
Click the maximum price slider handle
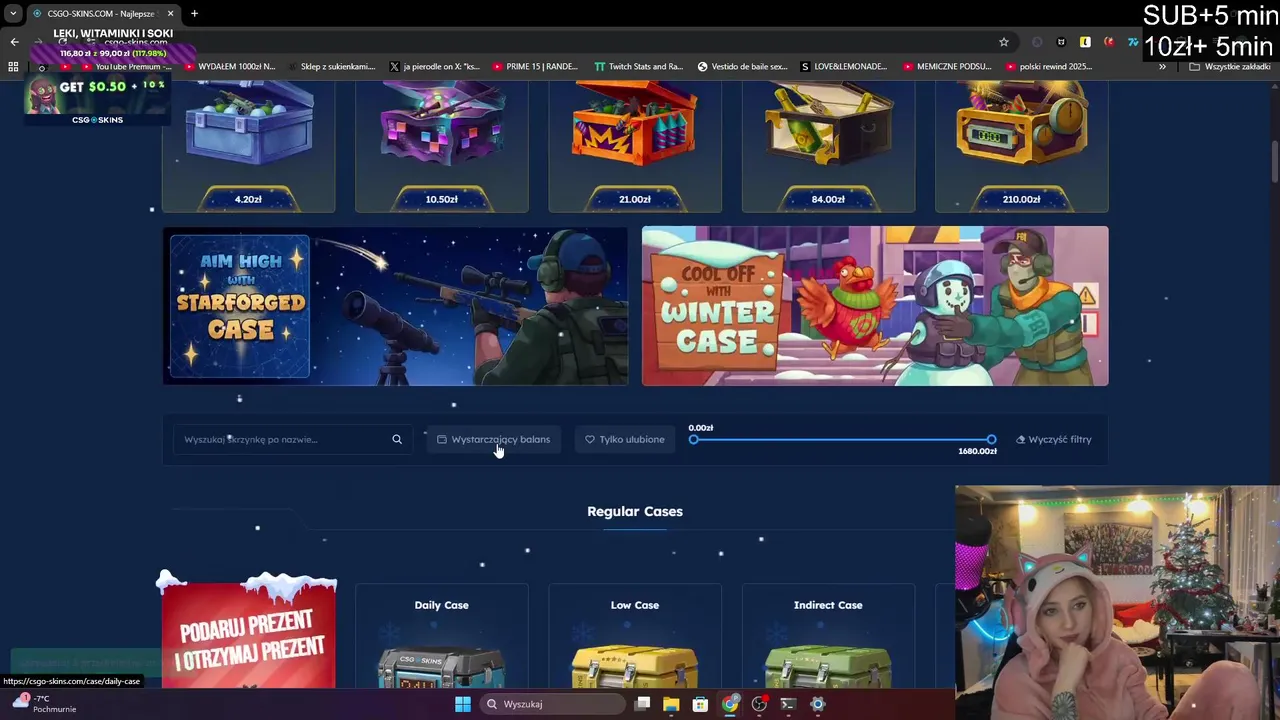click(991, 439)
